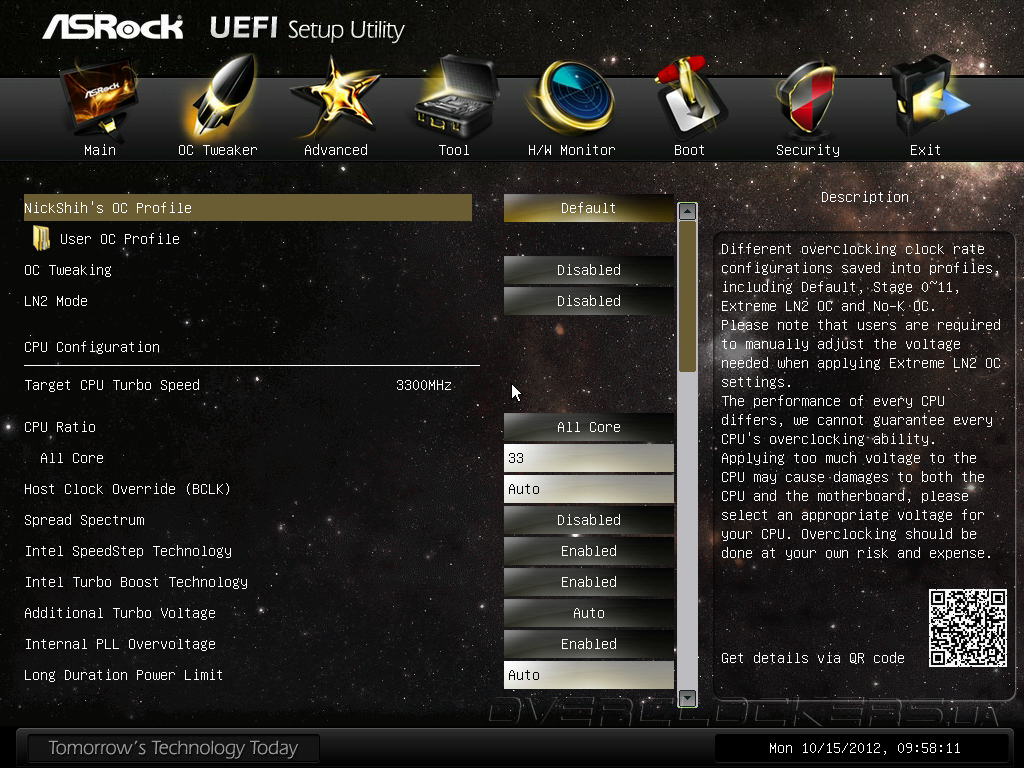
Task: Open the Boot joystick icon
Action: [690, 97]
